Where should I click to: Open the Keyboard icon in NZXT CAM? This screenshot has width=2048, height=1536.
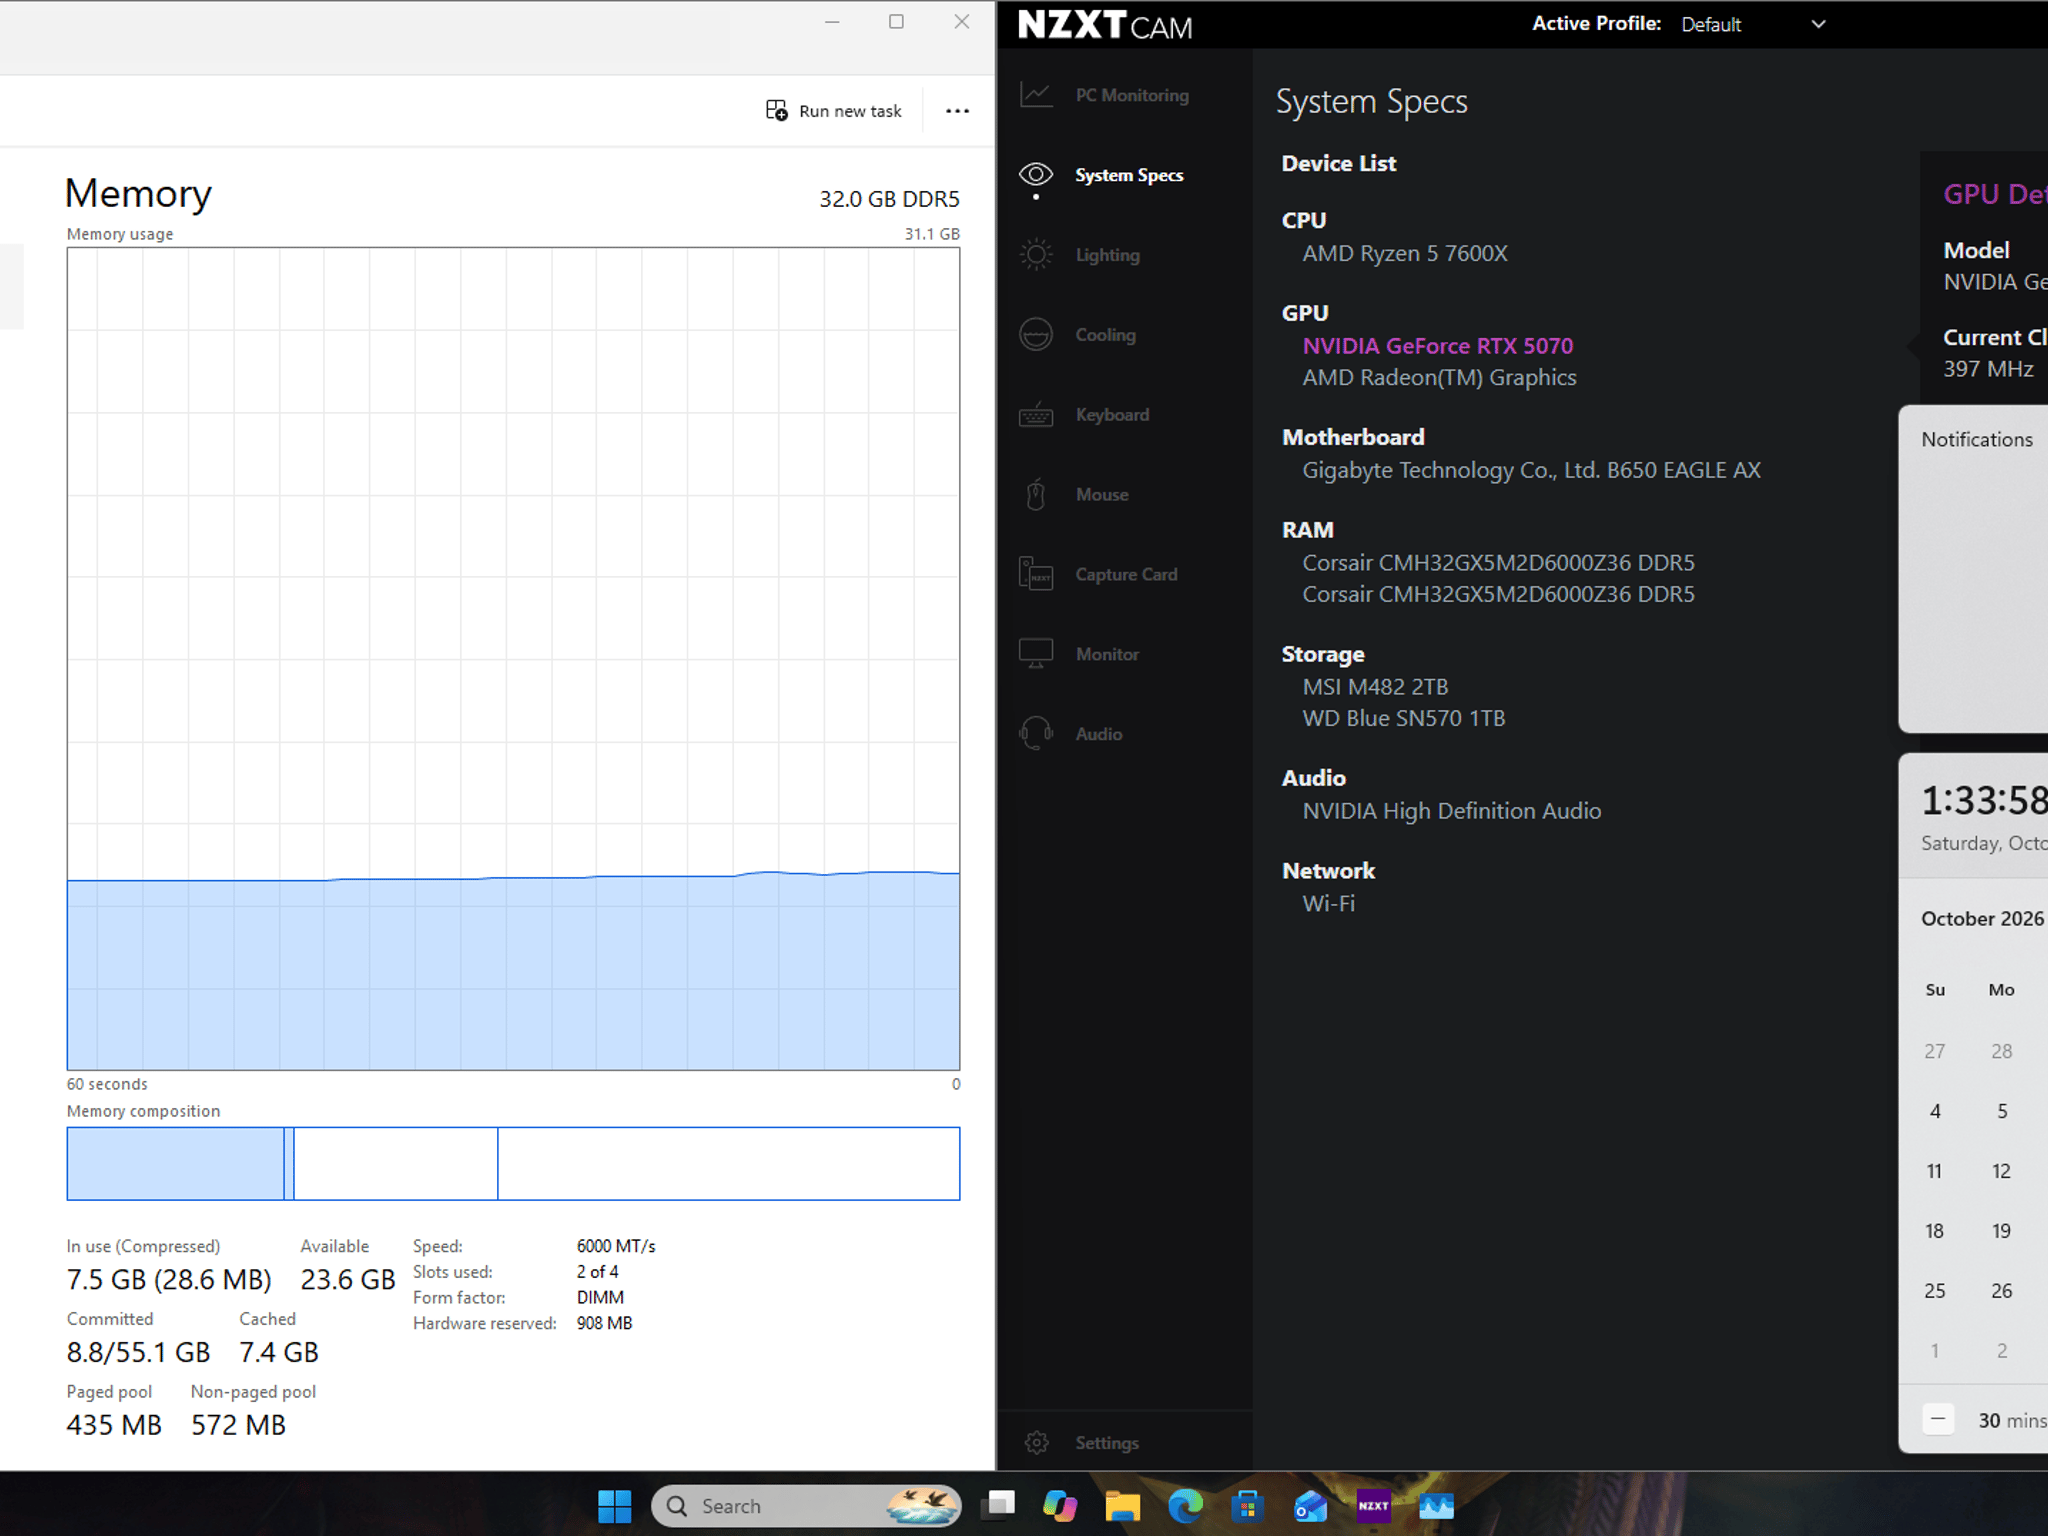(x=1036, y=414)
